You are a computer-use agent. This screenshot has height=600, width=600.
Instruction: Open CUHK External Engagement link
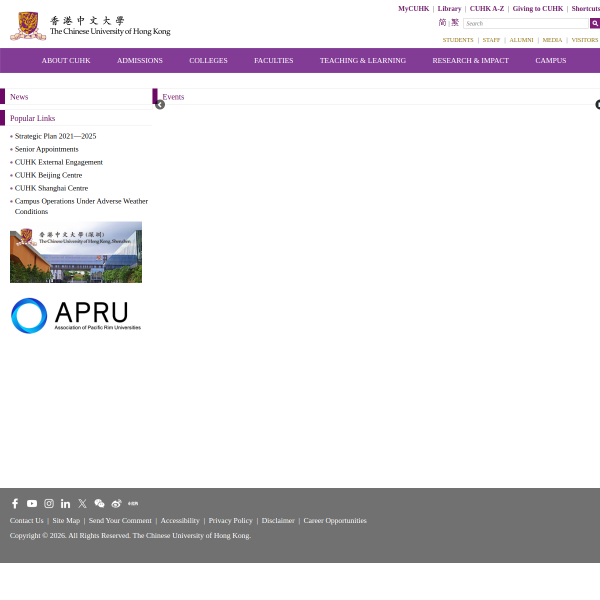pos(59,162)
